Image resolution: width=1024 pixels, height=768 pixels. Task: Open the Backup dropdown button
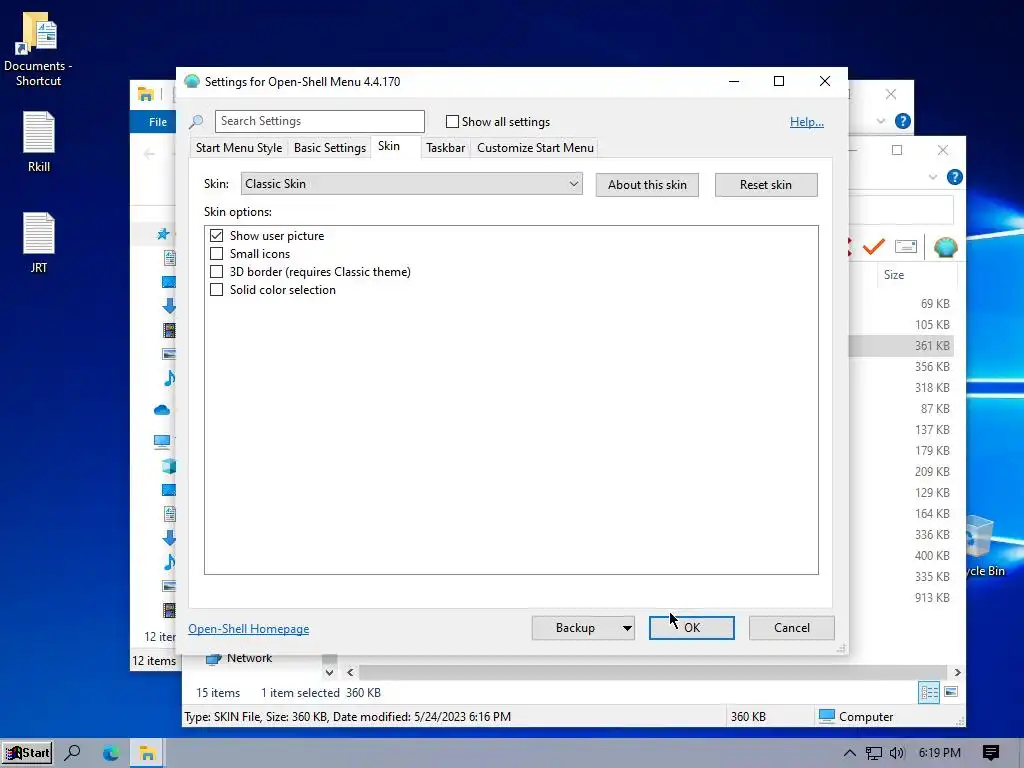[583, 628]
